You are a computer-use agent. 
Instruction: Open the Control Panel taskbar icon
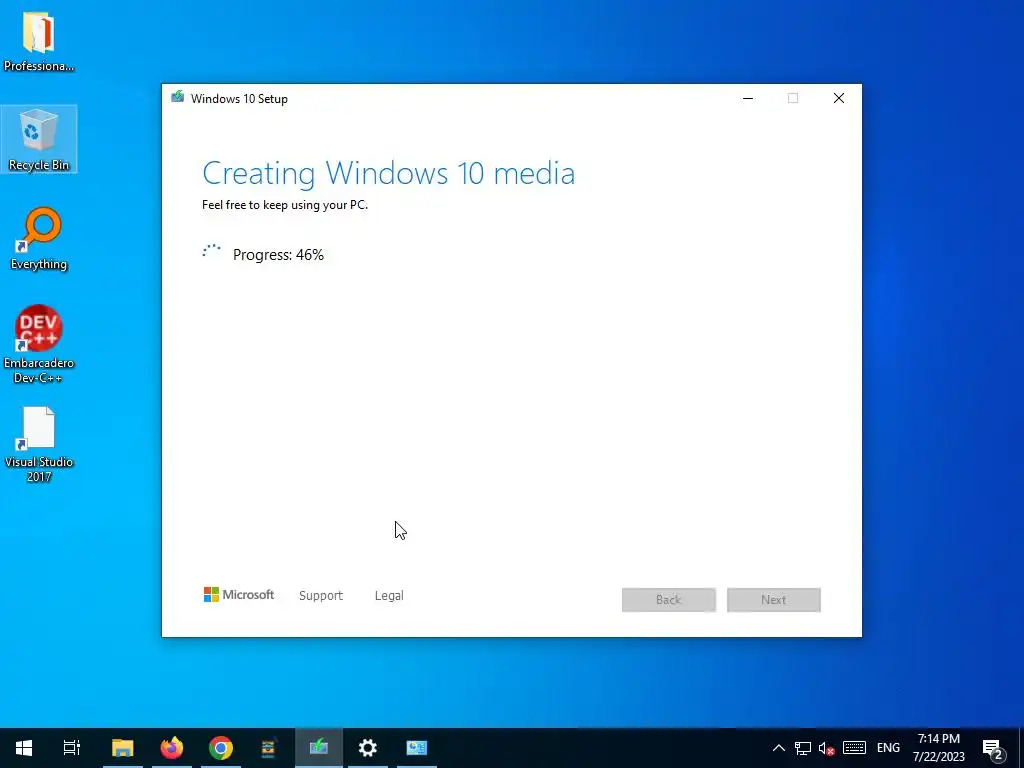(x=417, y=748)
